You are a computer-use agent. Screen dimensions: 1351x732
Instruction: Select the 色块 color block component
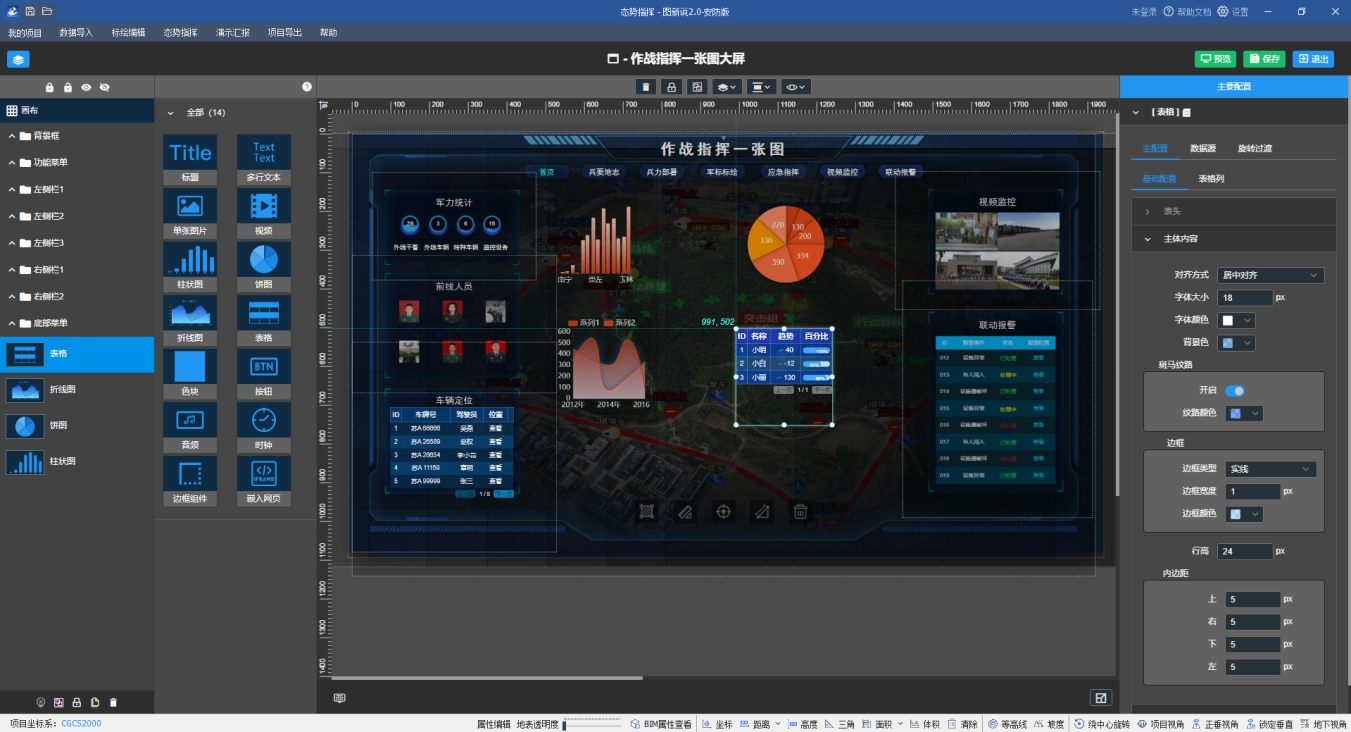190,374
